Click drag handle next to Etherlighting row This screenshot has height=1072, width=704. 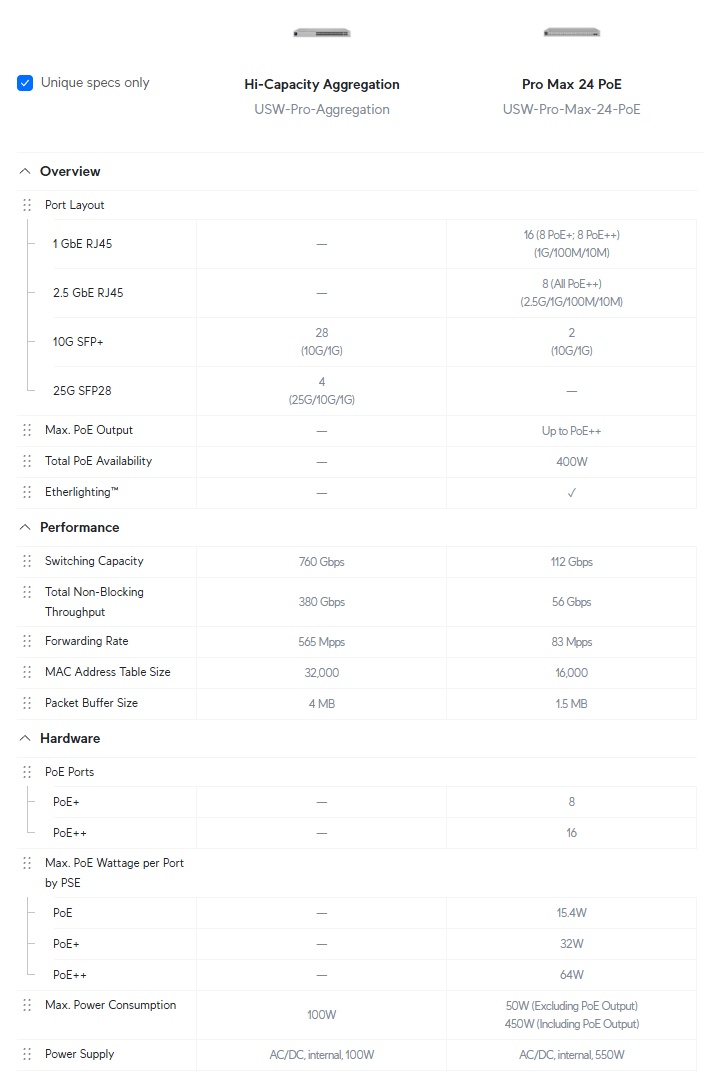click(27, 492)
